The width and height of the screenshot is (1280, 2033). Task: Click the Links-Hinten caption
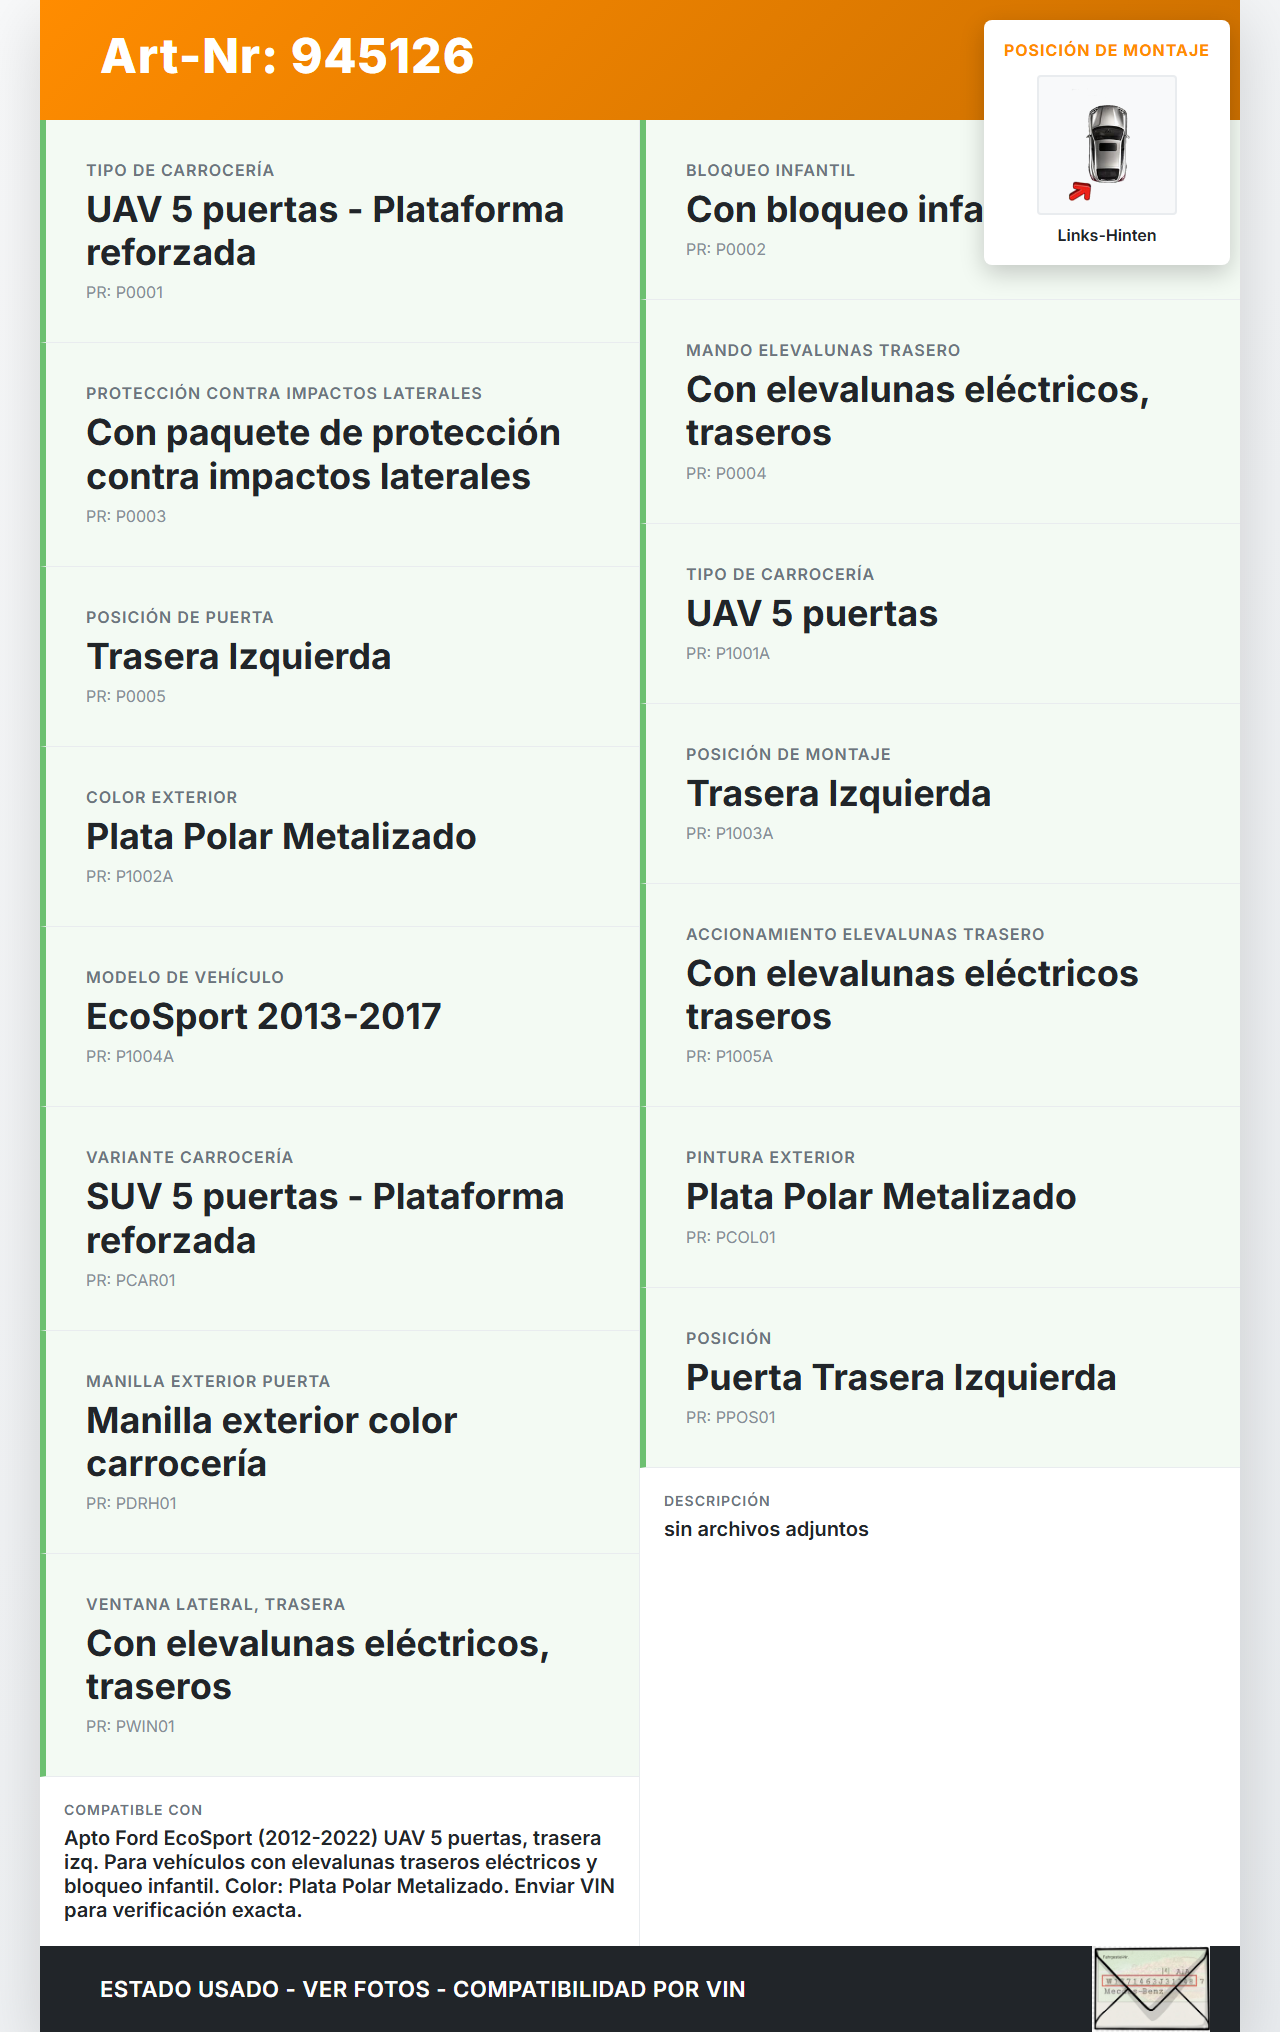pyautogui.click(x=1106, y=235)
